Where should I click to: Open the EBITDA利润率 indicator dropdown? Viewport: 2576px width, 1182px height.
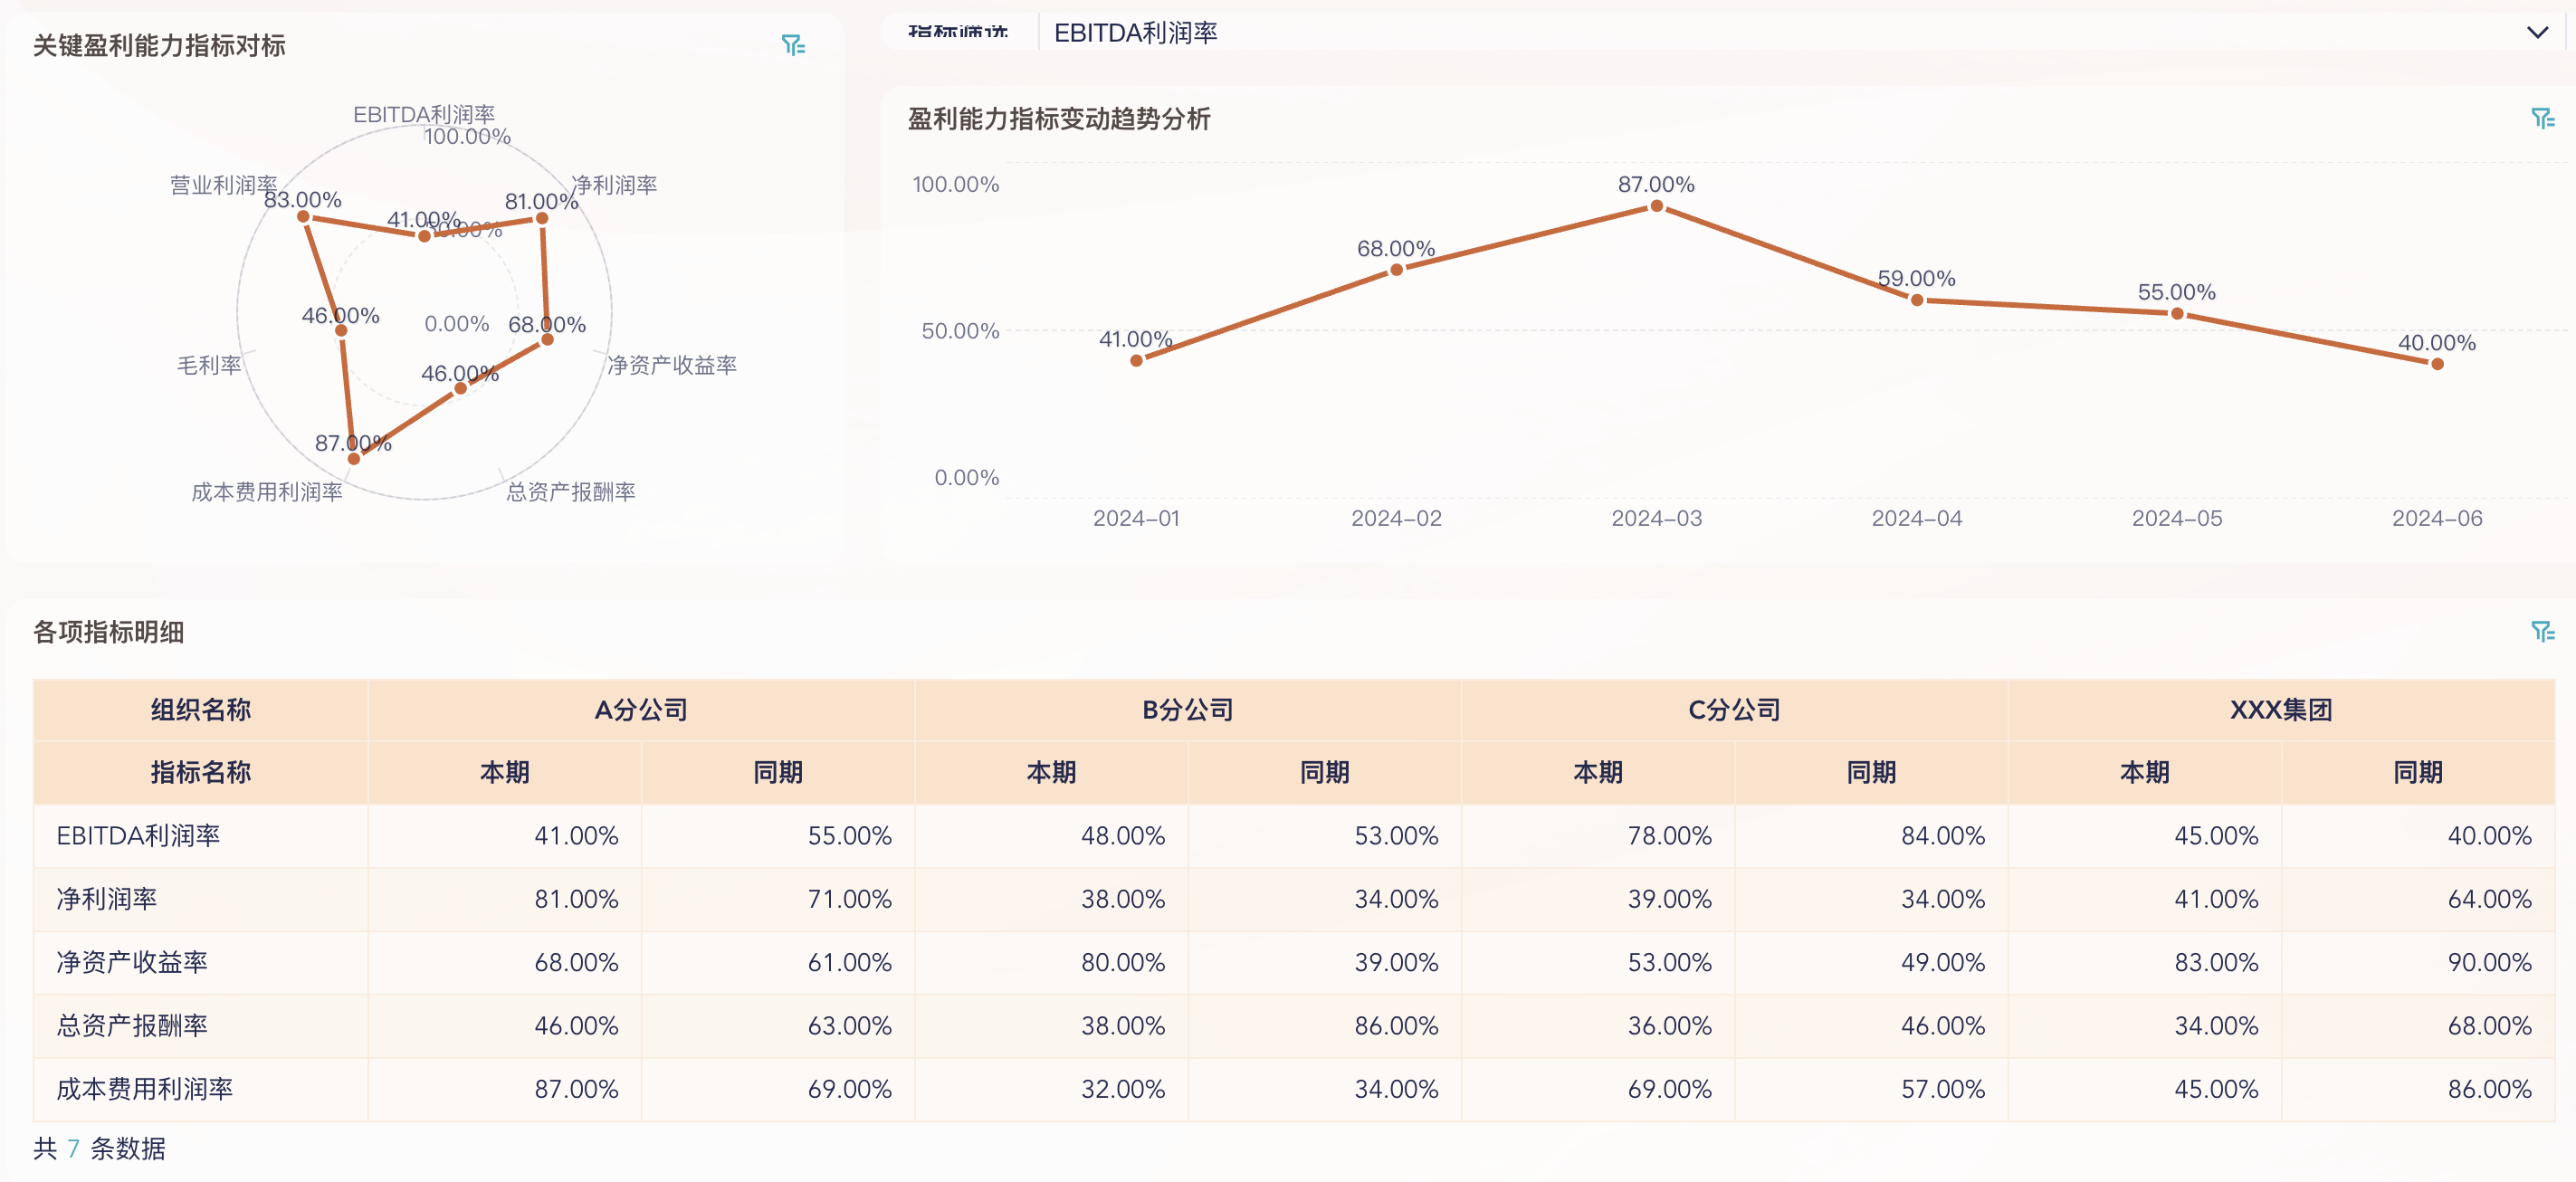pyautogui.click(x=1137, y=33)
